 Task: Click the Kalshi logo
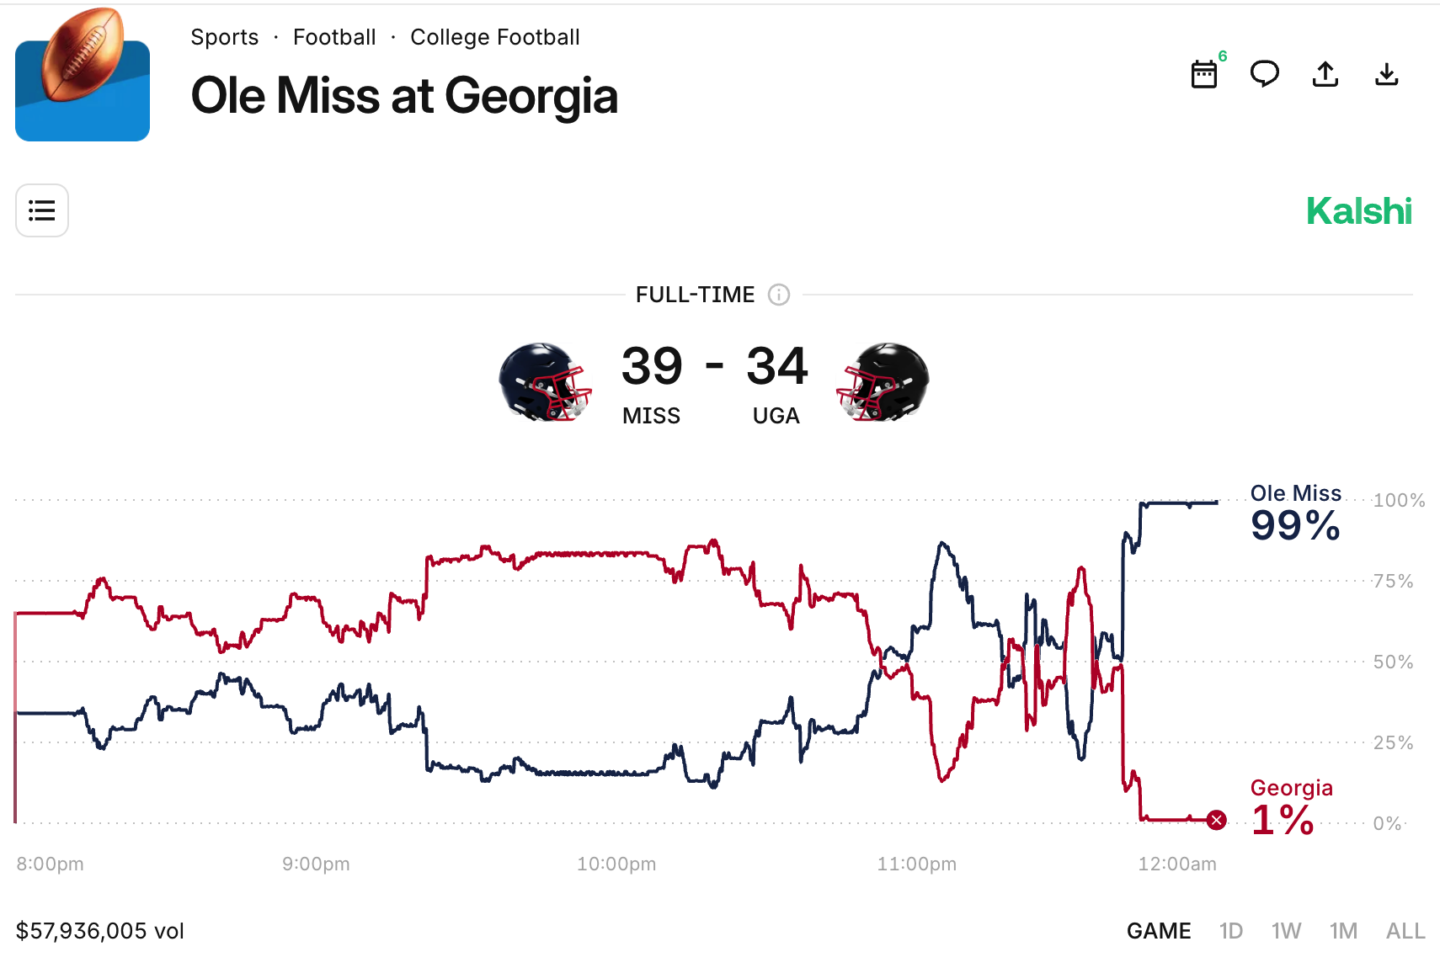1359,211
